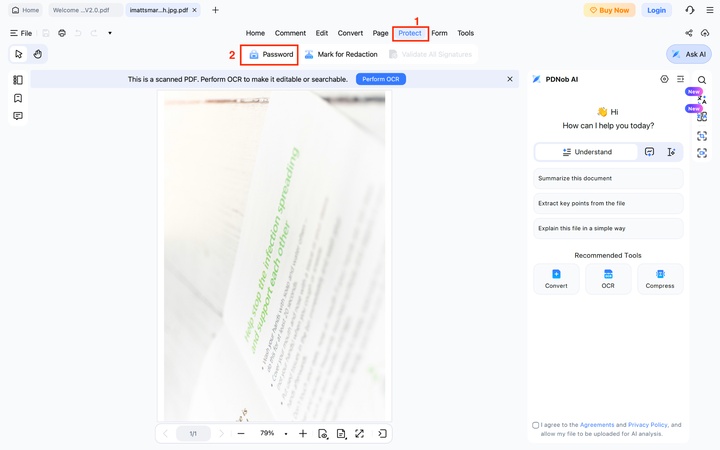Click the Login button

click(x=656, y=10)
